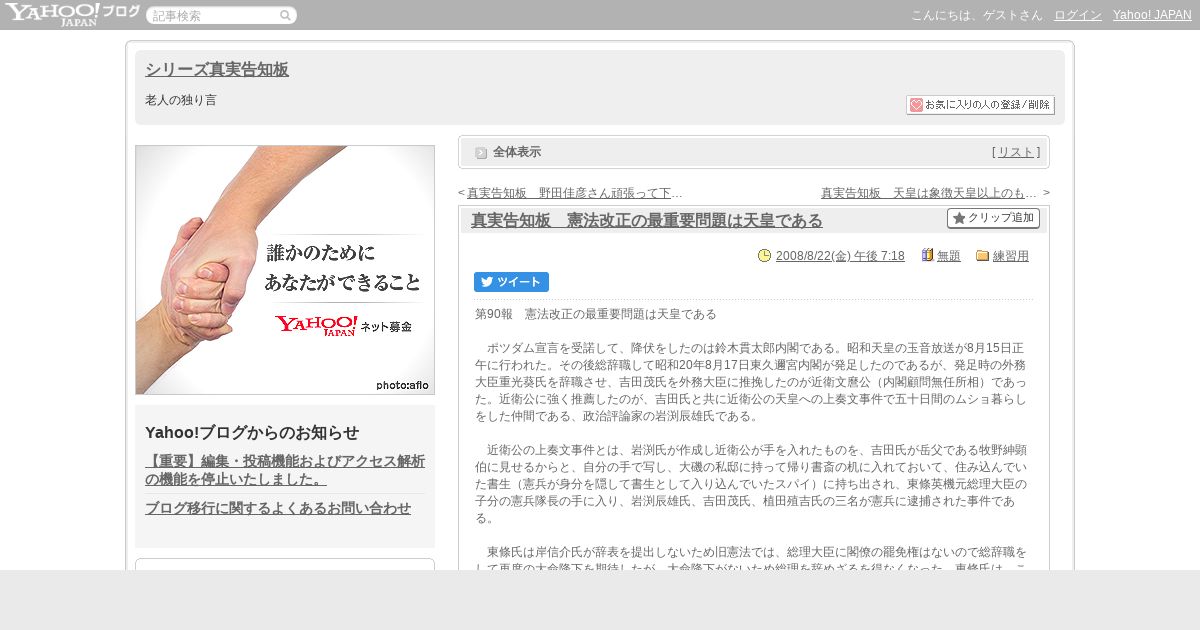
Task: Click the greeting こんにちは、ゲストさん
Action: click(x=977, y=15)
